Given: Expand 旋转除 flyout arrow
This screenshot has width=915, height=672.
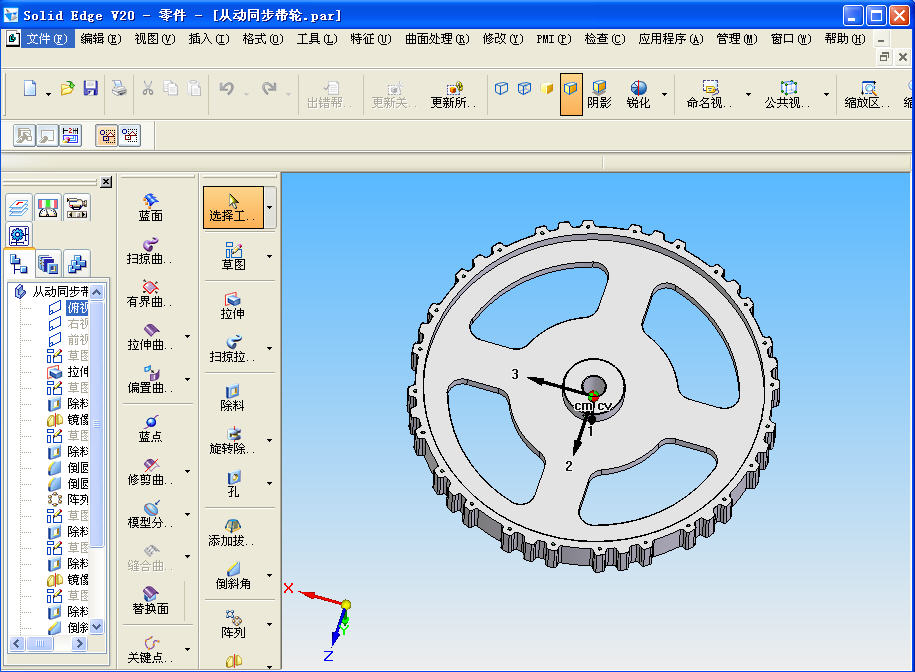Looking at the screenshot, I should point(270,440).
